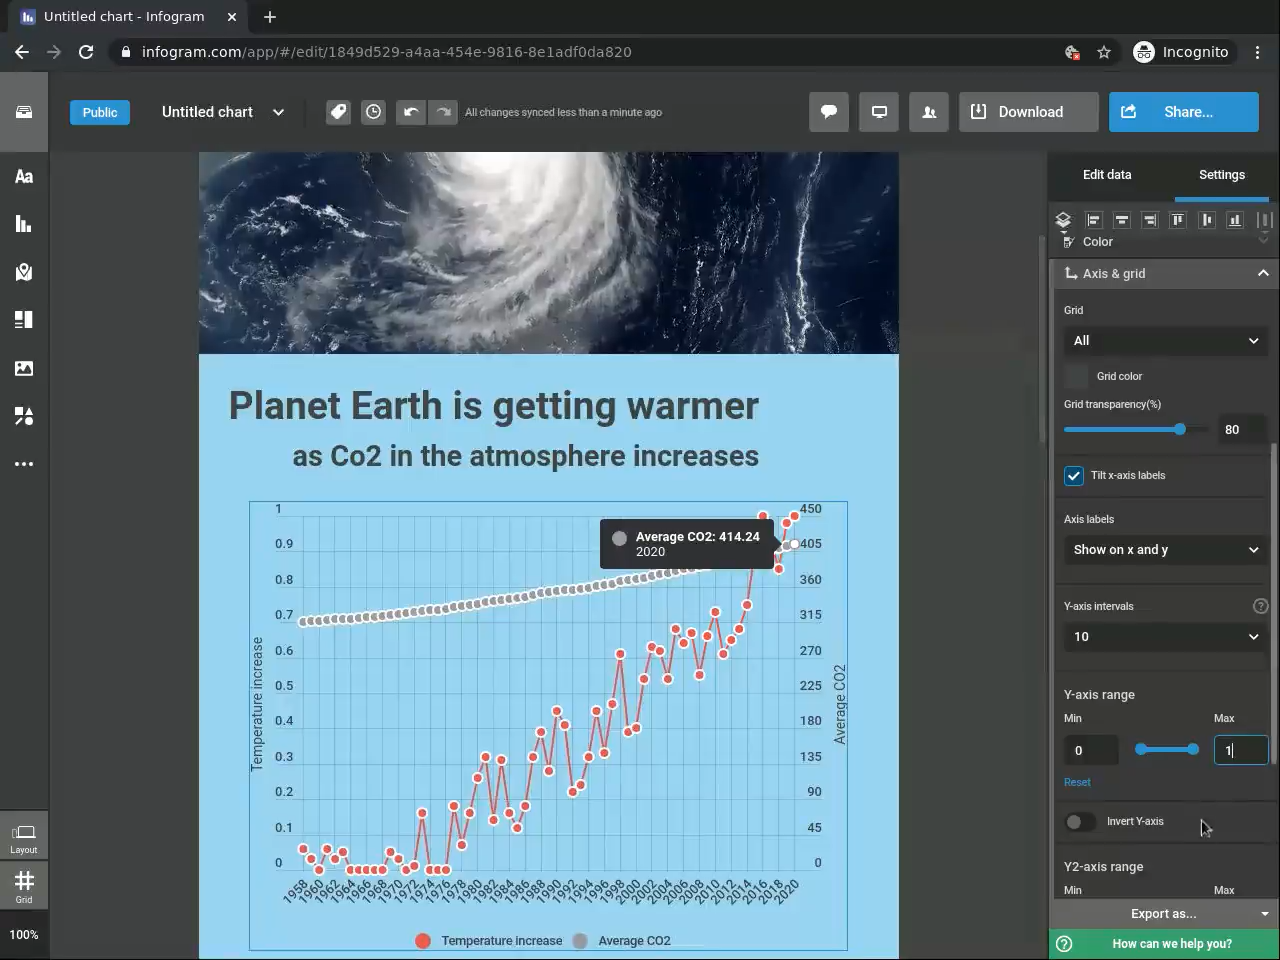
Task: Select the Settings tab
Action: (1222, 175)
